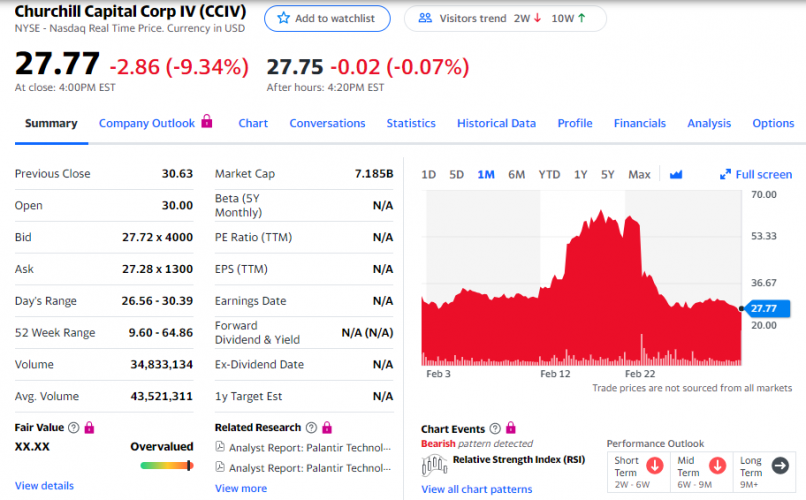
Task: Select the 6M chart range
Action: click(x=517, y=175)
